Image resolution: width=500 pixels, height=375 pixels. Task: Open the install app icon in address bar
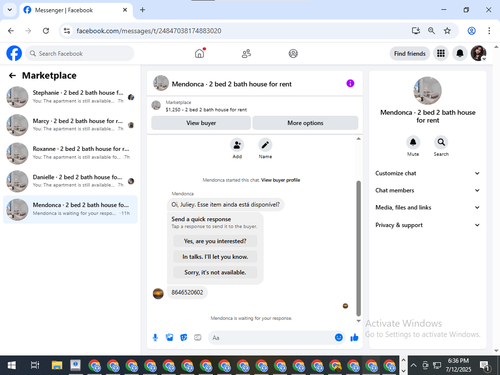coord(416,31)
